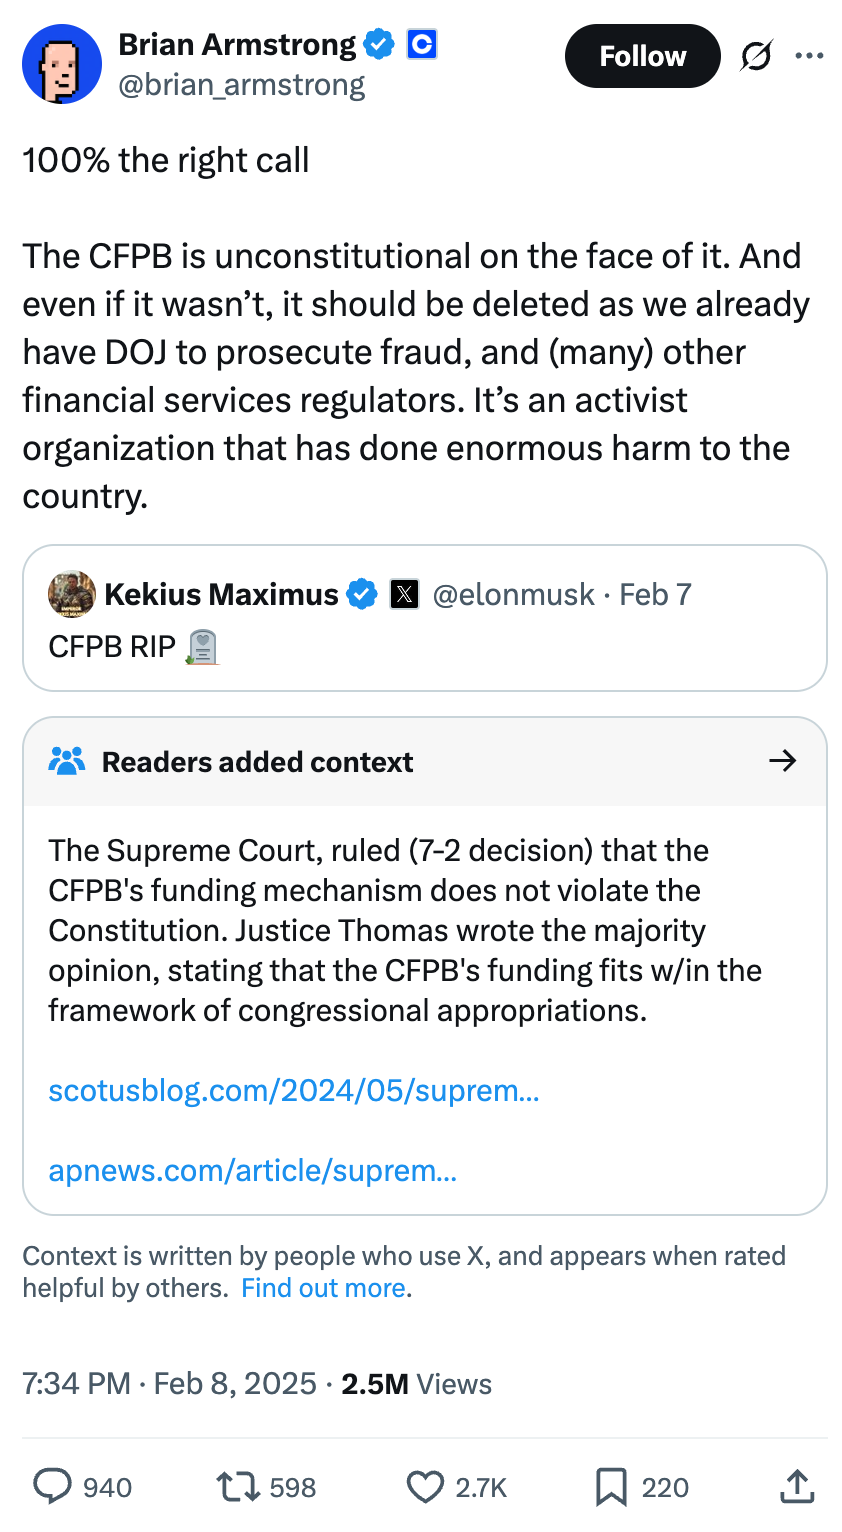The height and width of the screenshot is (1532, 842).
Task: Click the Coinbase affiliation badge icon
Action: (422, 45)
